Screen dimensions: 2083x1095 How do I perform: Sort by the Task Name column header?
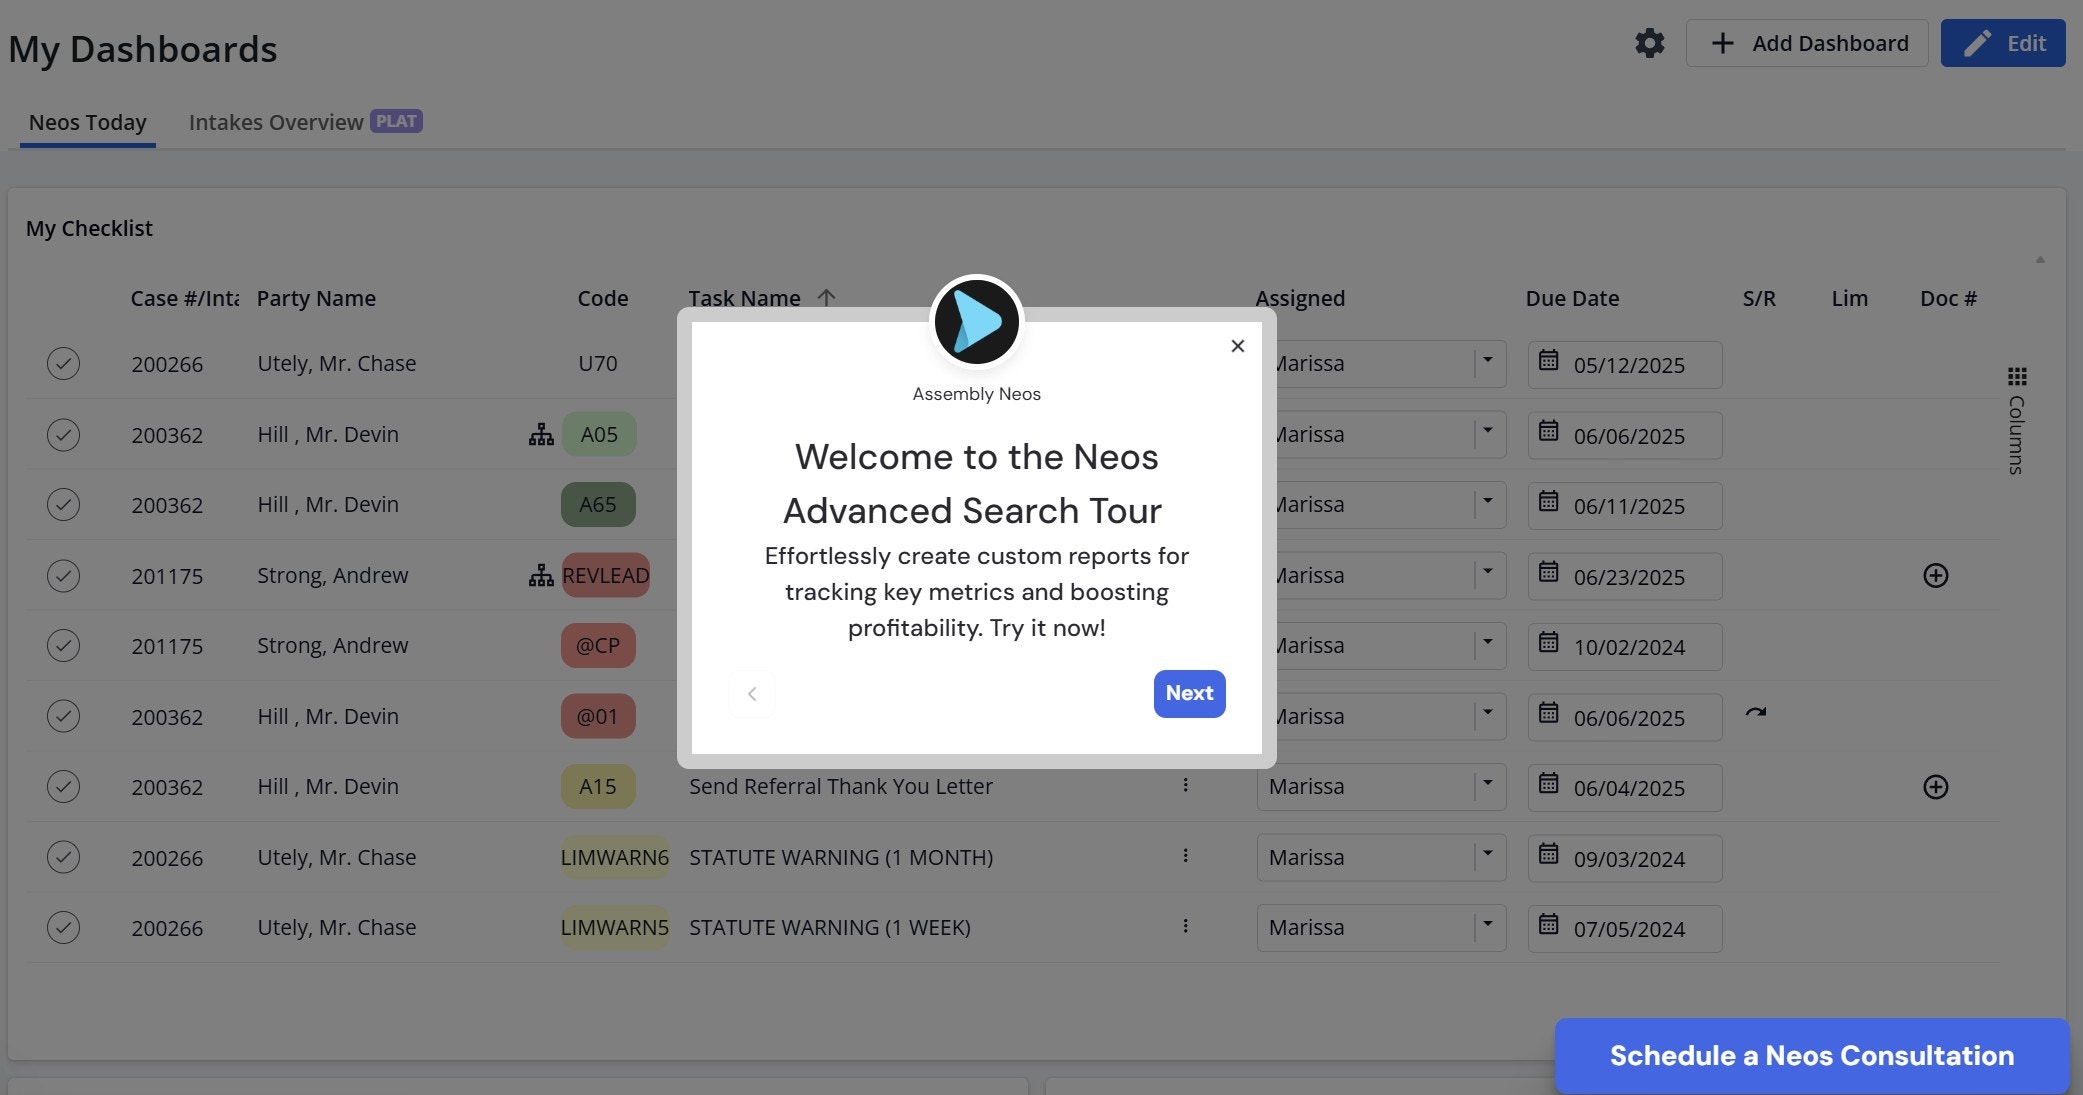coord(744,298)
